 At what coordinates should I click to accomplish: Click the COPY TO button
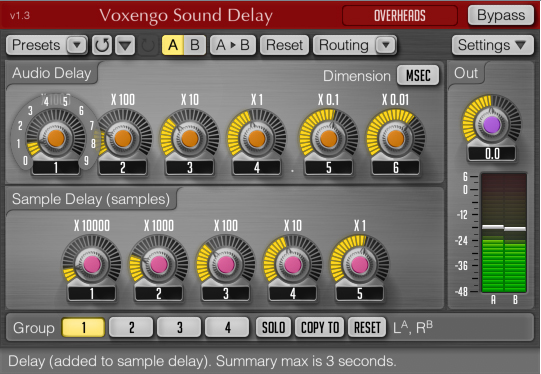pyautogui.click(x=320, y=327)
